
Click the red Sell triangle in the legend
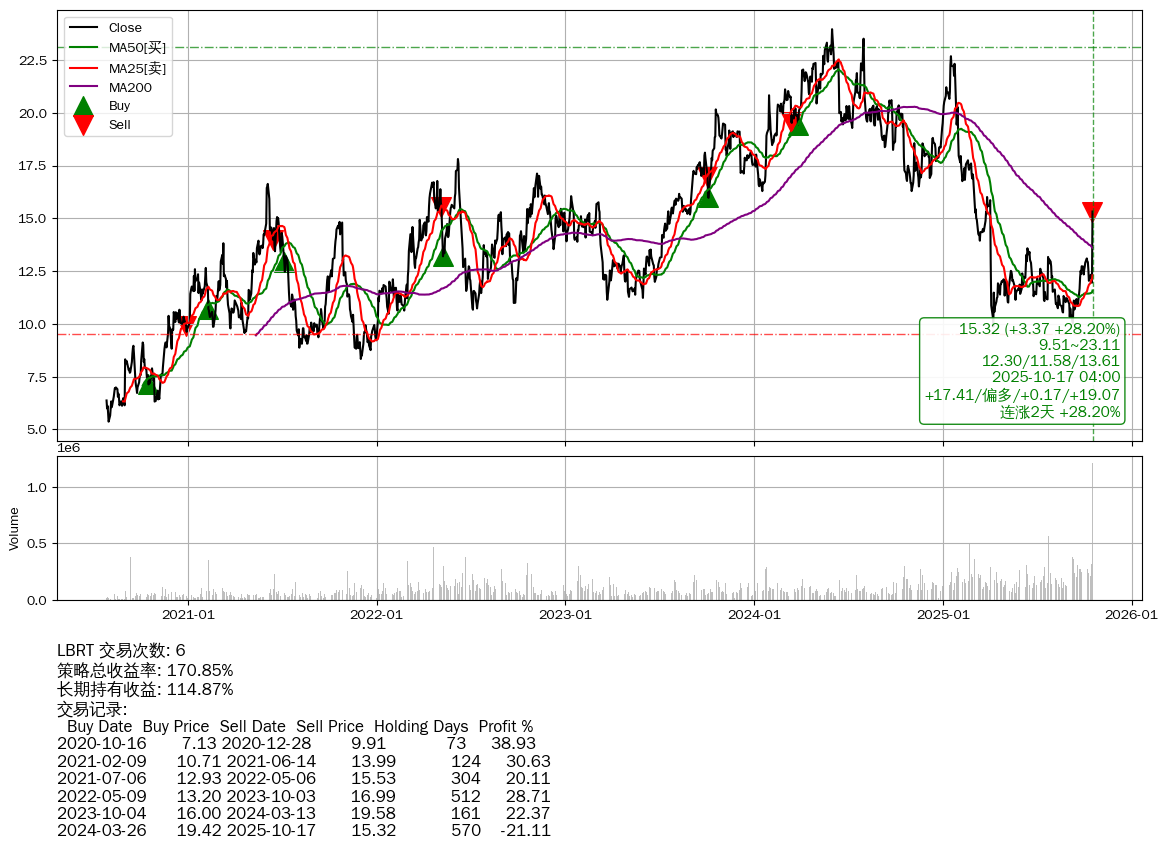coord(84,125)
